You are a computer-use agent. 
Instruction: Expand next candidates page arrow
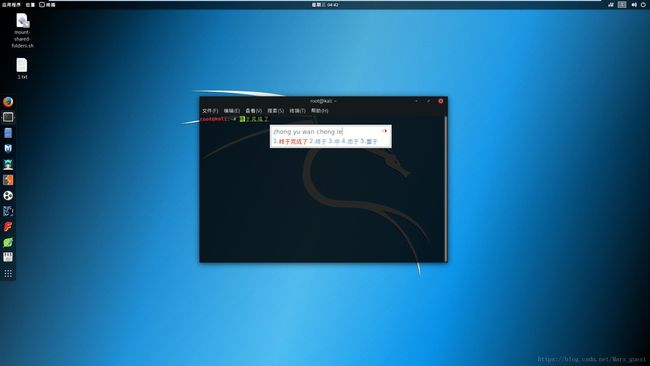[x=384, y=131]
